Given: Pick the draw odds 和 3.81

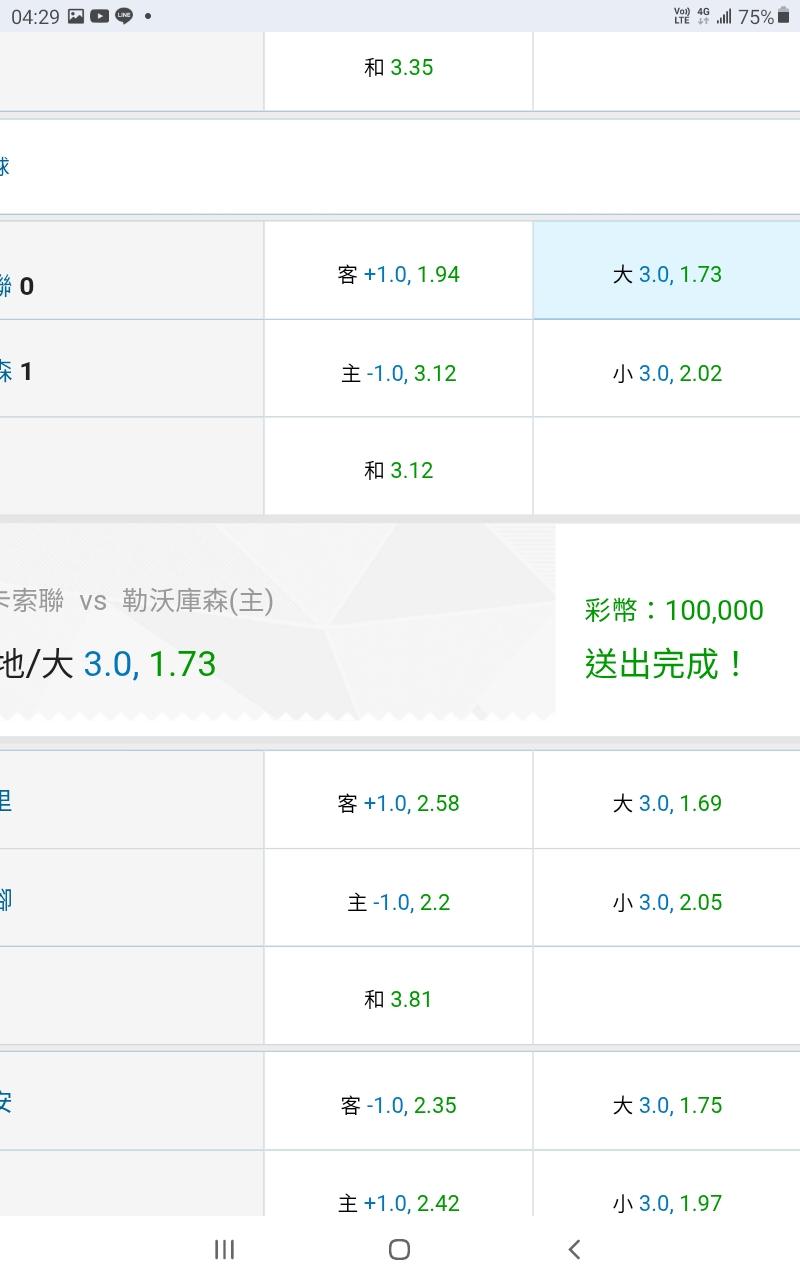Looking at the screenshot, I should click(398, 999).
